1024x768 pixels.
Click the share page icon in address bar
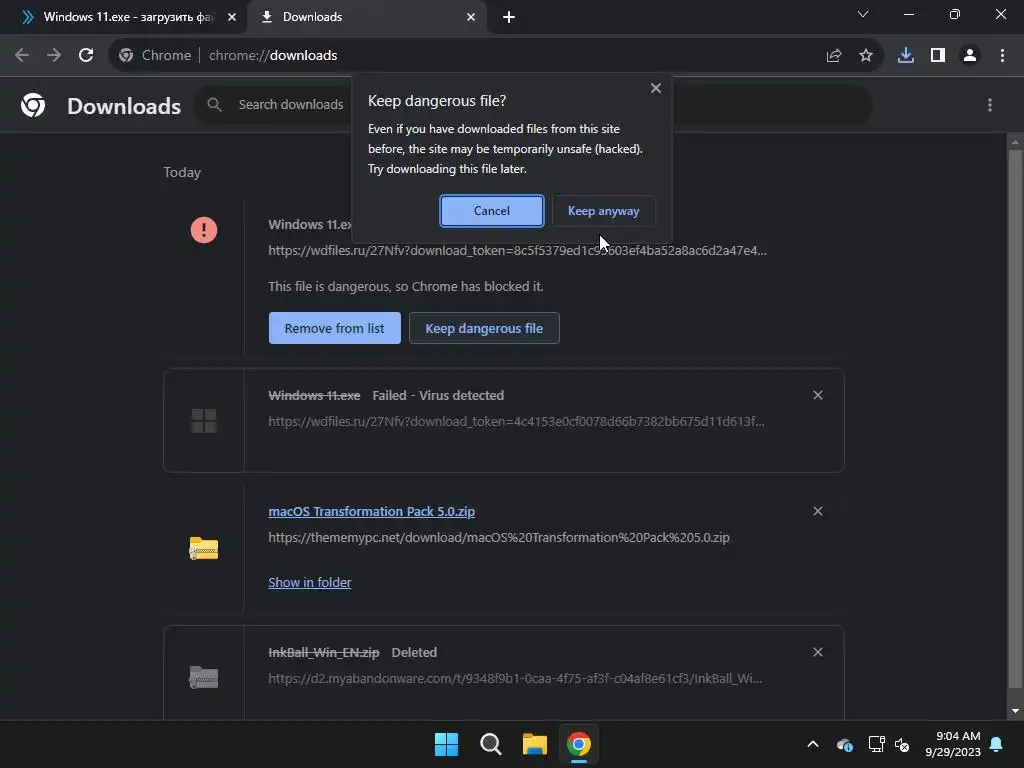coord(834,56)
